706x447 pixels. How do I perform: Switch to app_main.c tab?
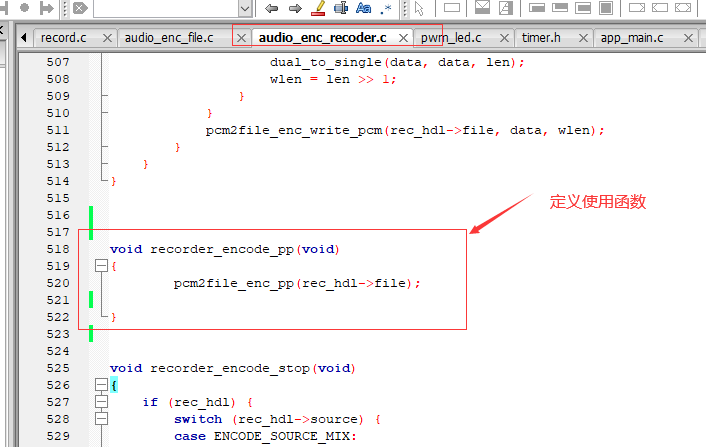pyautogui.click(x=632, y=38)
